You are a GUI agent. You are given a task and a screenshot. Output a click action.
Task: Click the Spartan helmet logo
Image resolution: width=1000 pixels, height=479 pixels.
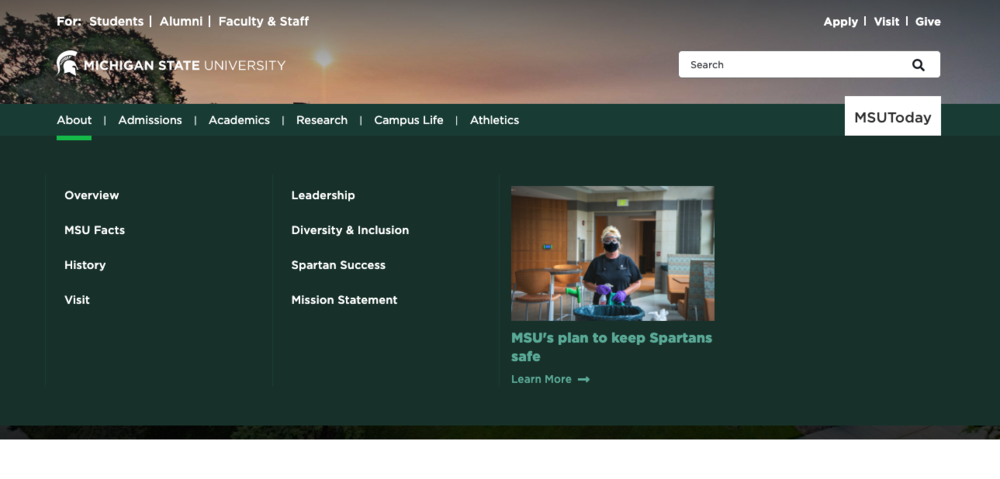[67, 63]
